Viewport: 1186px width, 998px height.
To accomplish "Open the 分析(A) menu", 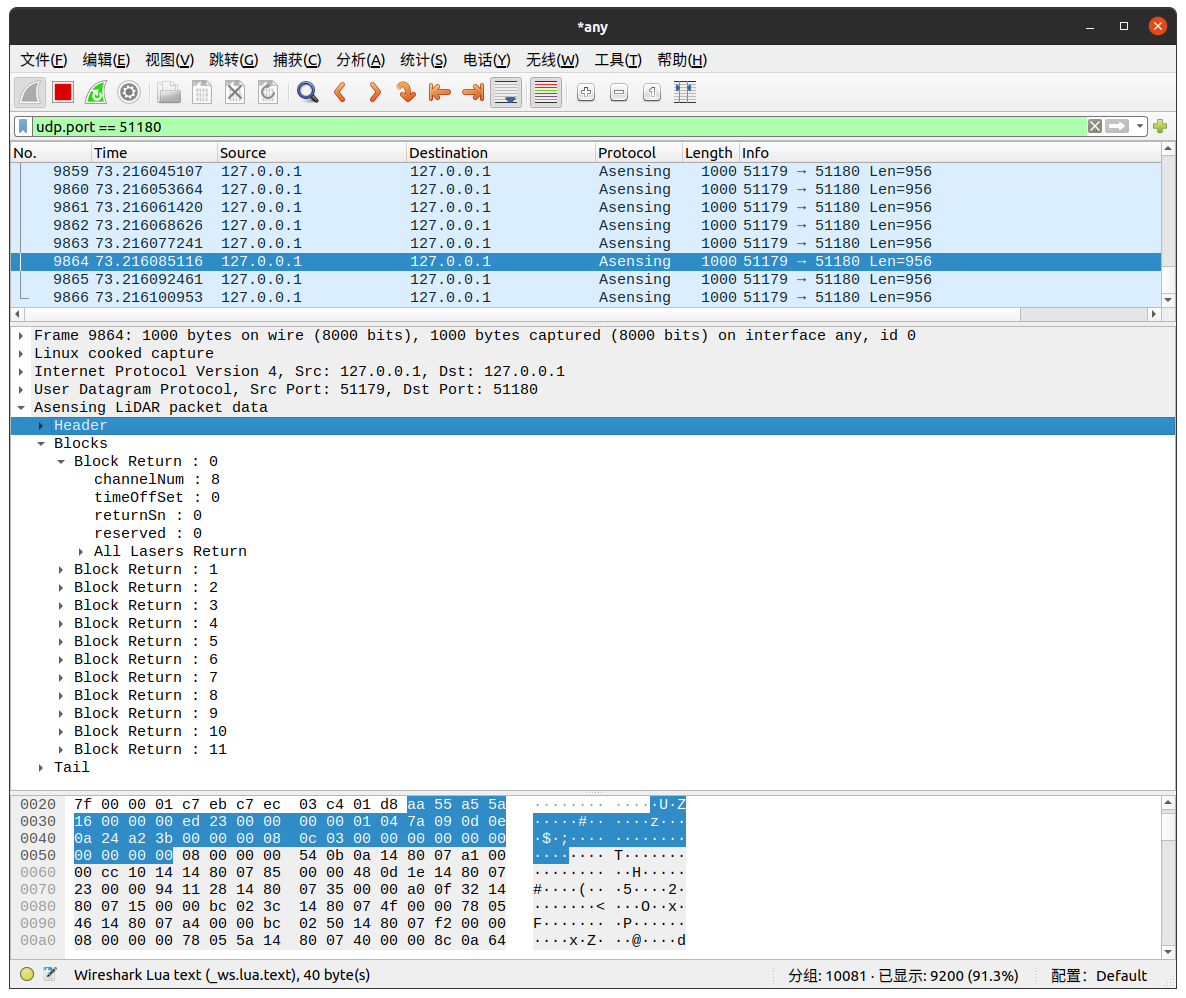I will coord(360,60).
